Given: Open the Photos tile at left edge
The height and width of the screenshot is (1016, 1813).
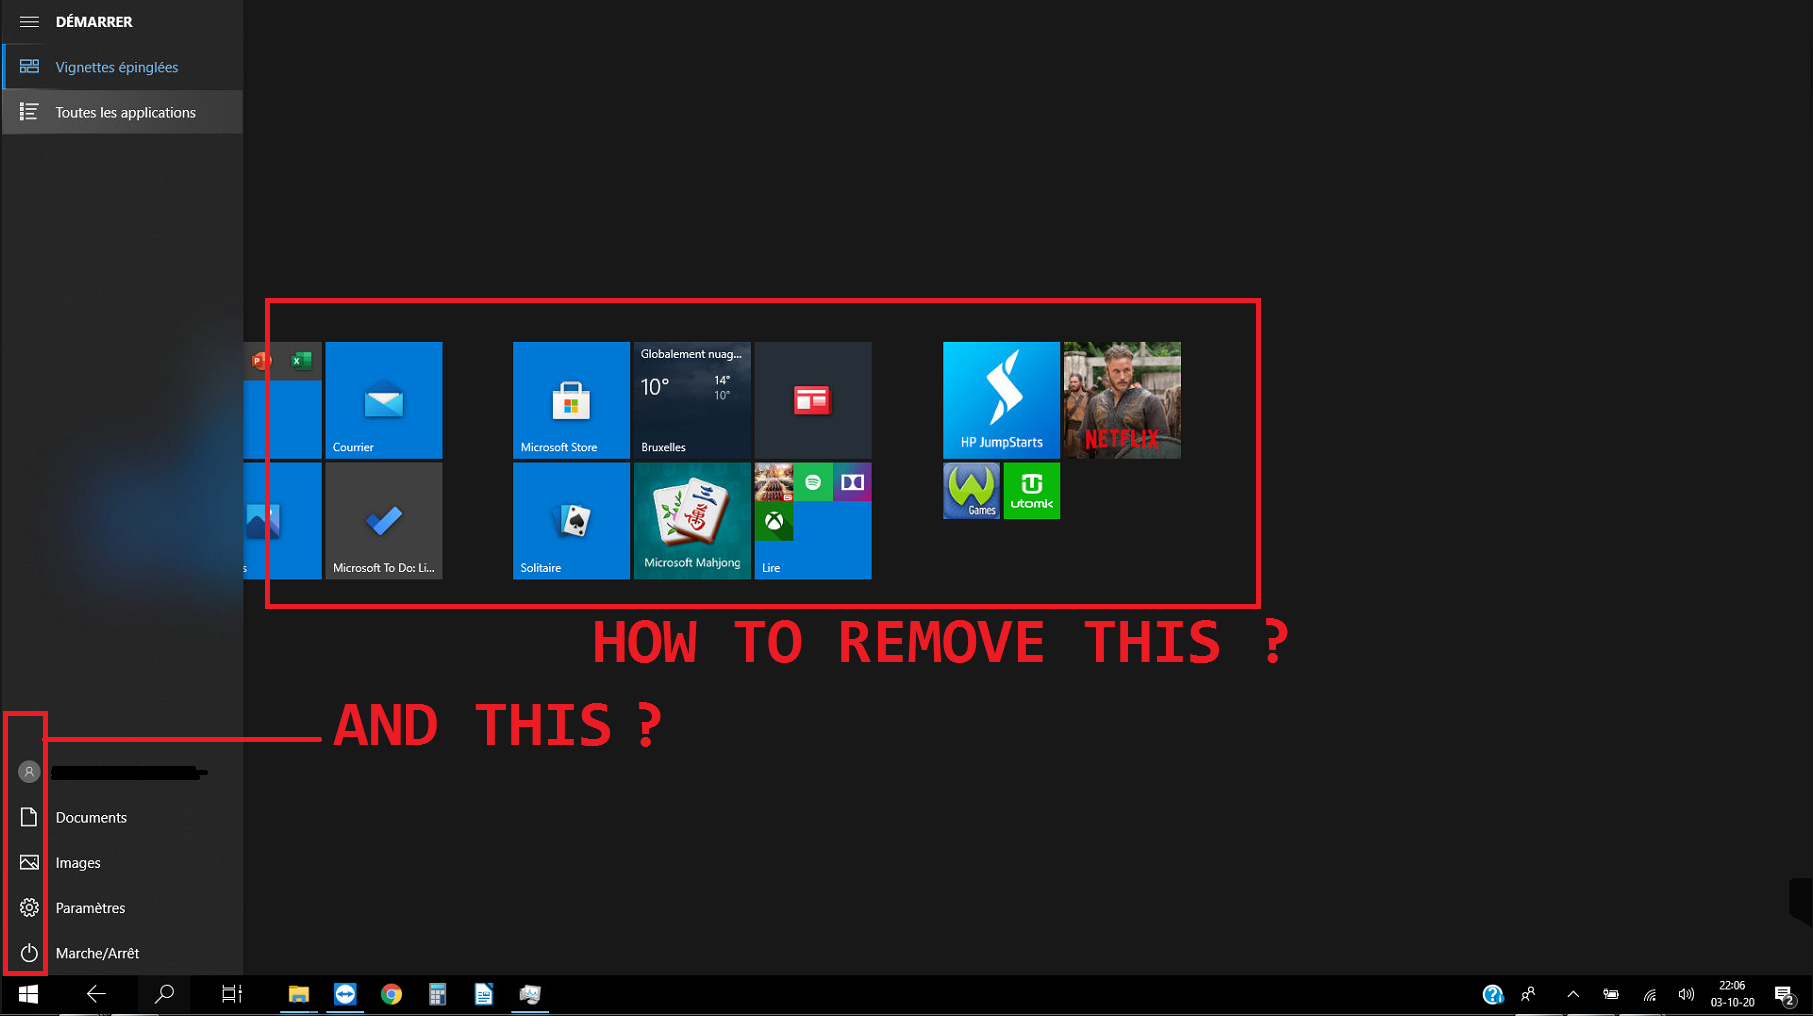Looking at the screenshot, I should 283,520.
